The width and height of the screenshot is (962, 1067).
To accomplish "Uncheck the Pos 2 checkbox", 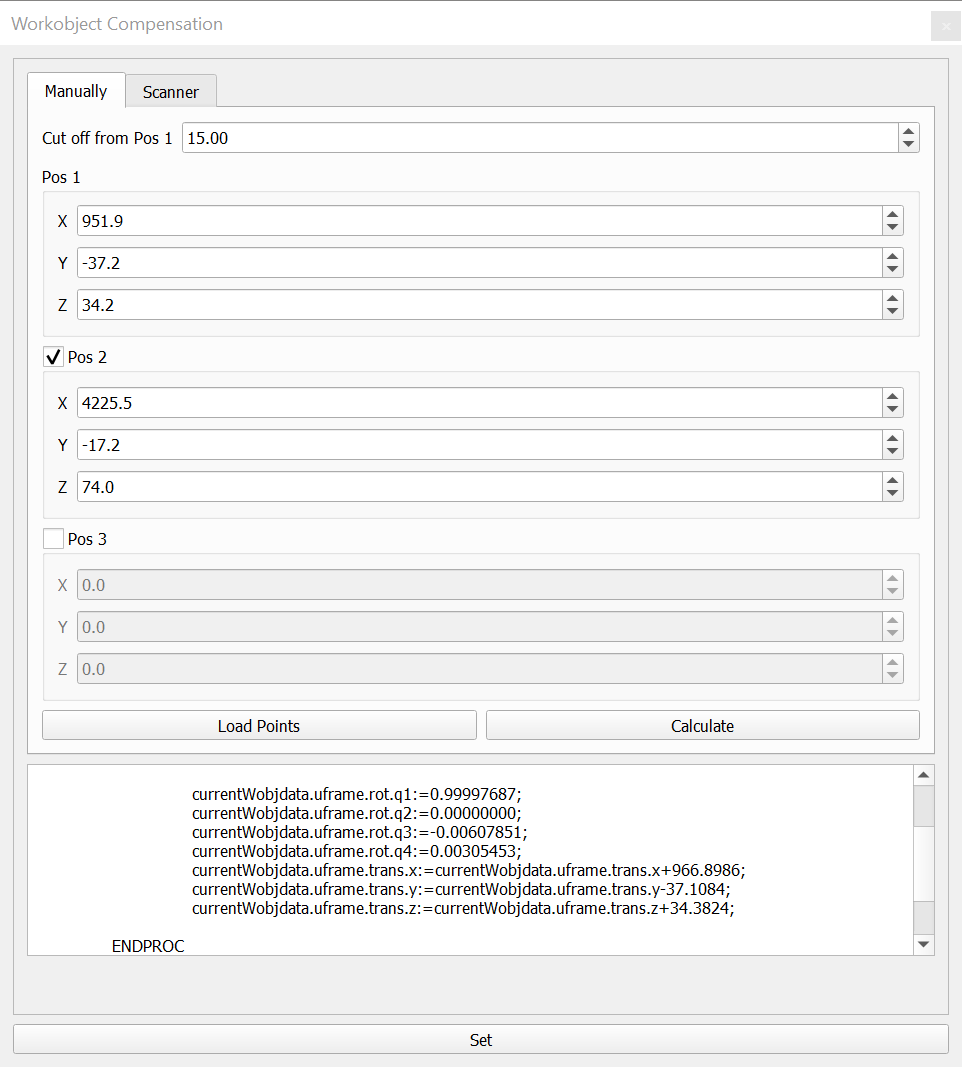I will point(53,357).
